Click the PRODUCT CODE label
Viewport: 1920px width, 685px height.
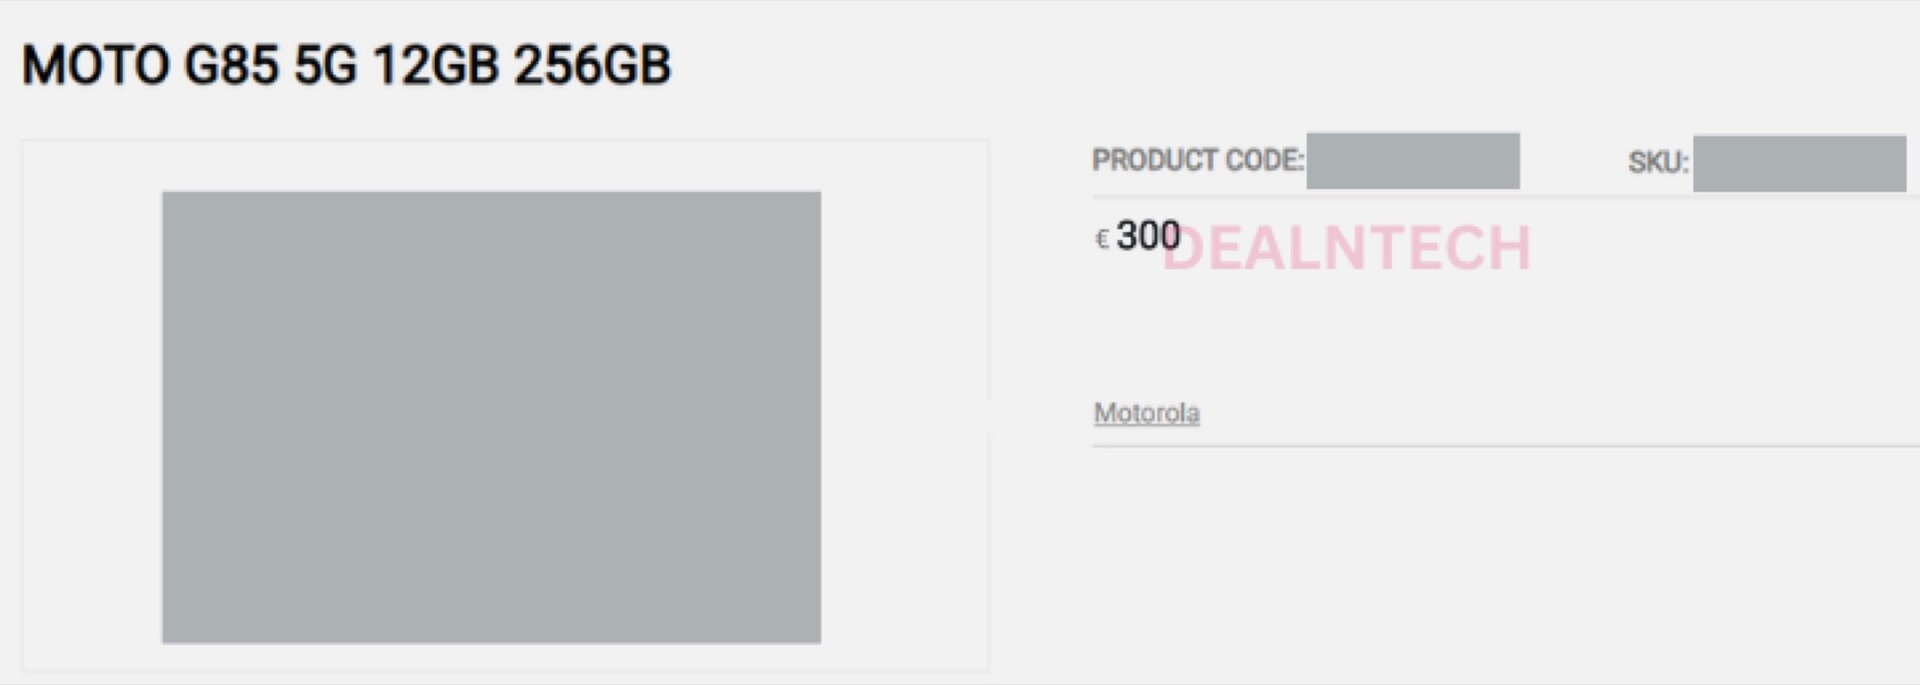tap(1197, 160)
